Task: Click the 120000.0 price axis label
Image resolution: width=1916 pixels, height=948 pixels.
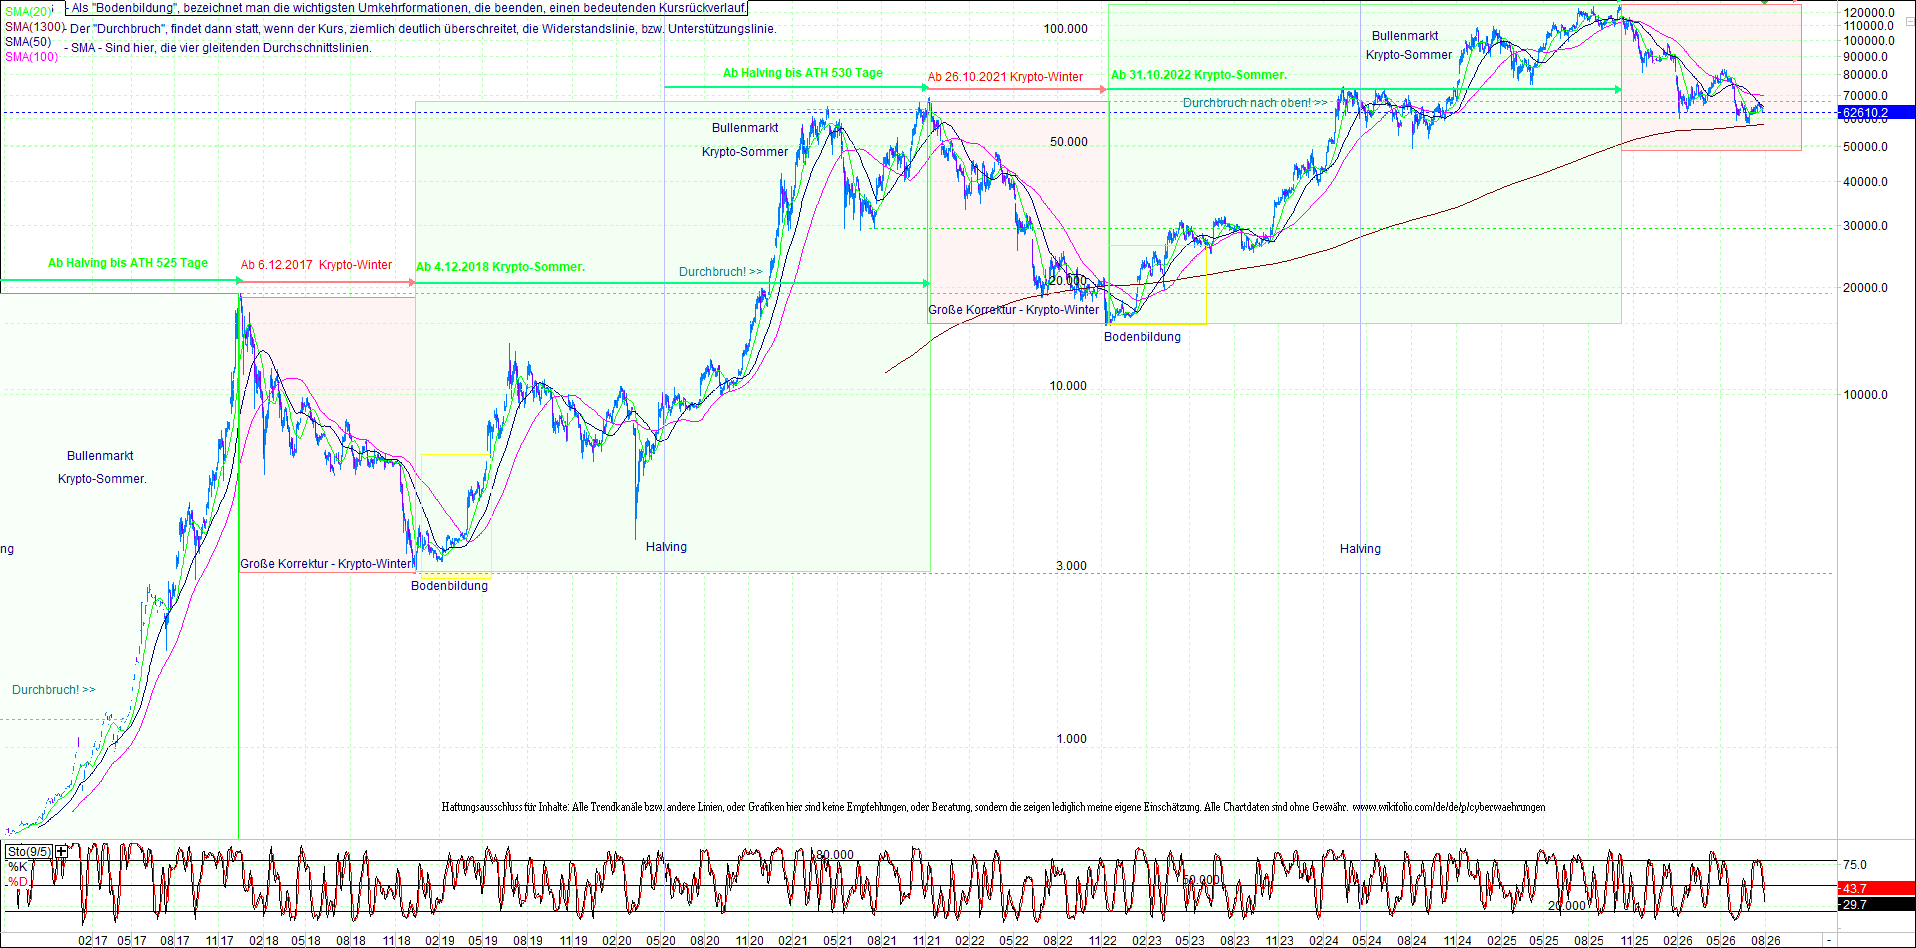Action: tap(1870, 13)
